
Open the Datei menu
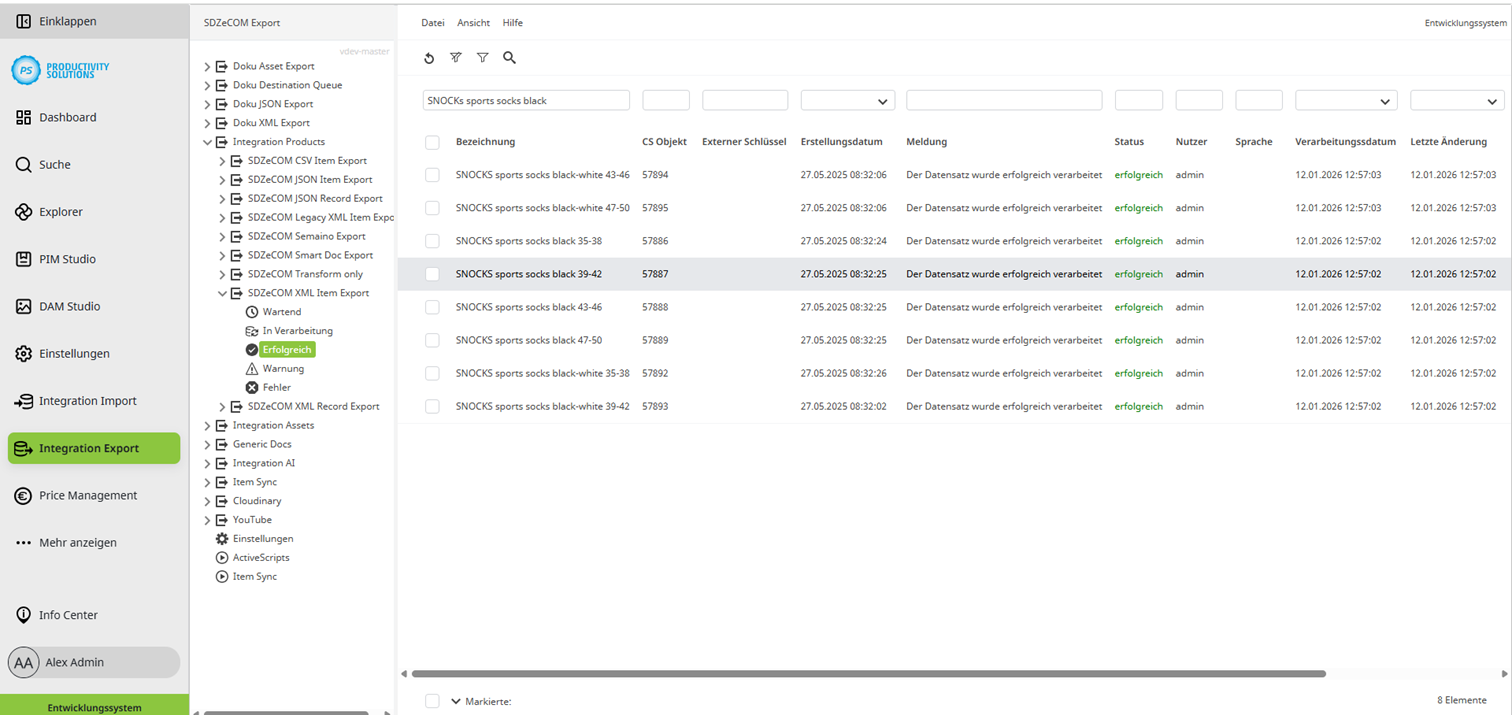pos(433,23)
